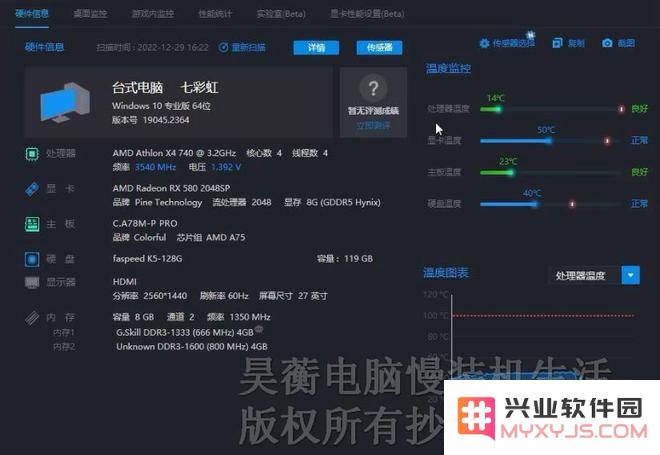Viewport: 660px width, 455px height.
Task: Click the temperature chart plot area
Action: click(543, 337)
